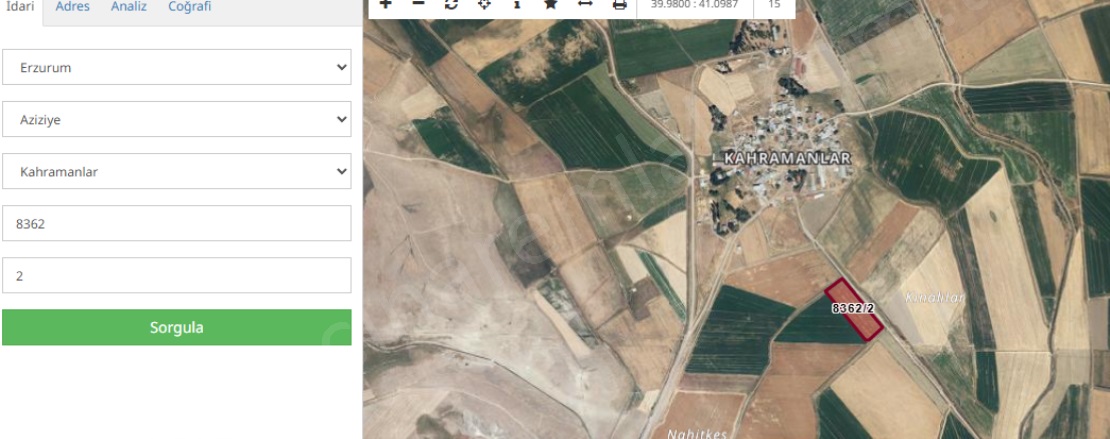
Task: Select the horizontal measure distance tool
Action: click(585, 5)
